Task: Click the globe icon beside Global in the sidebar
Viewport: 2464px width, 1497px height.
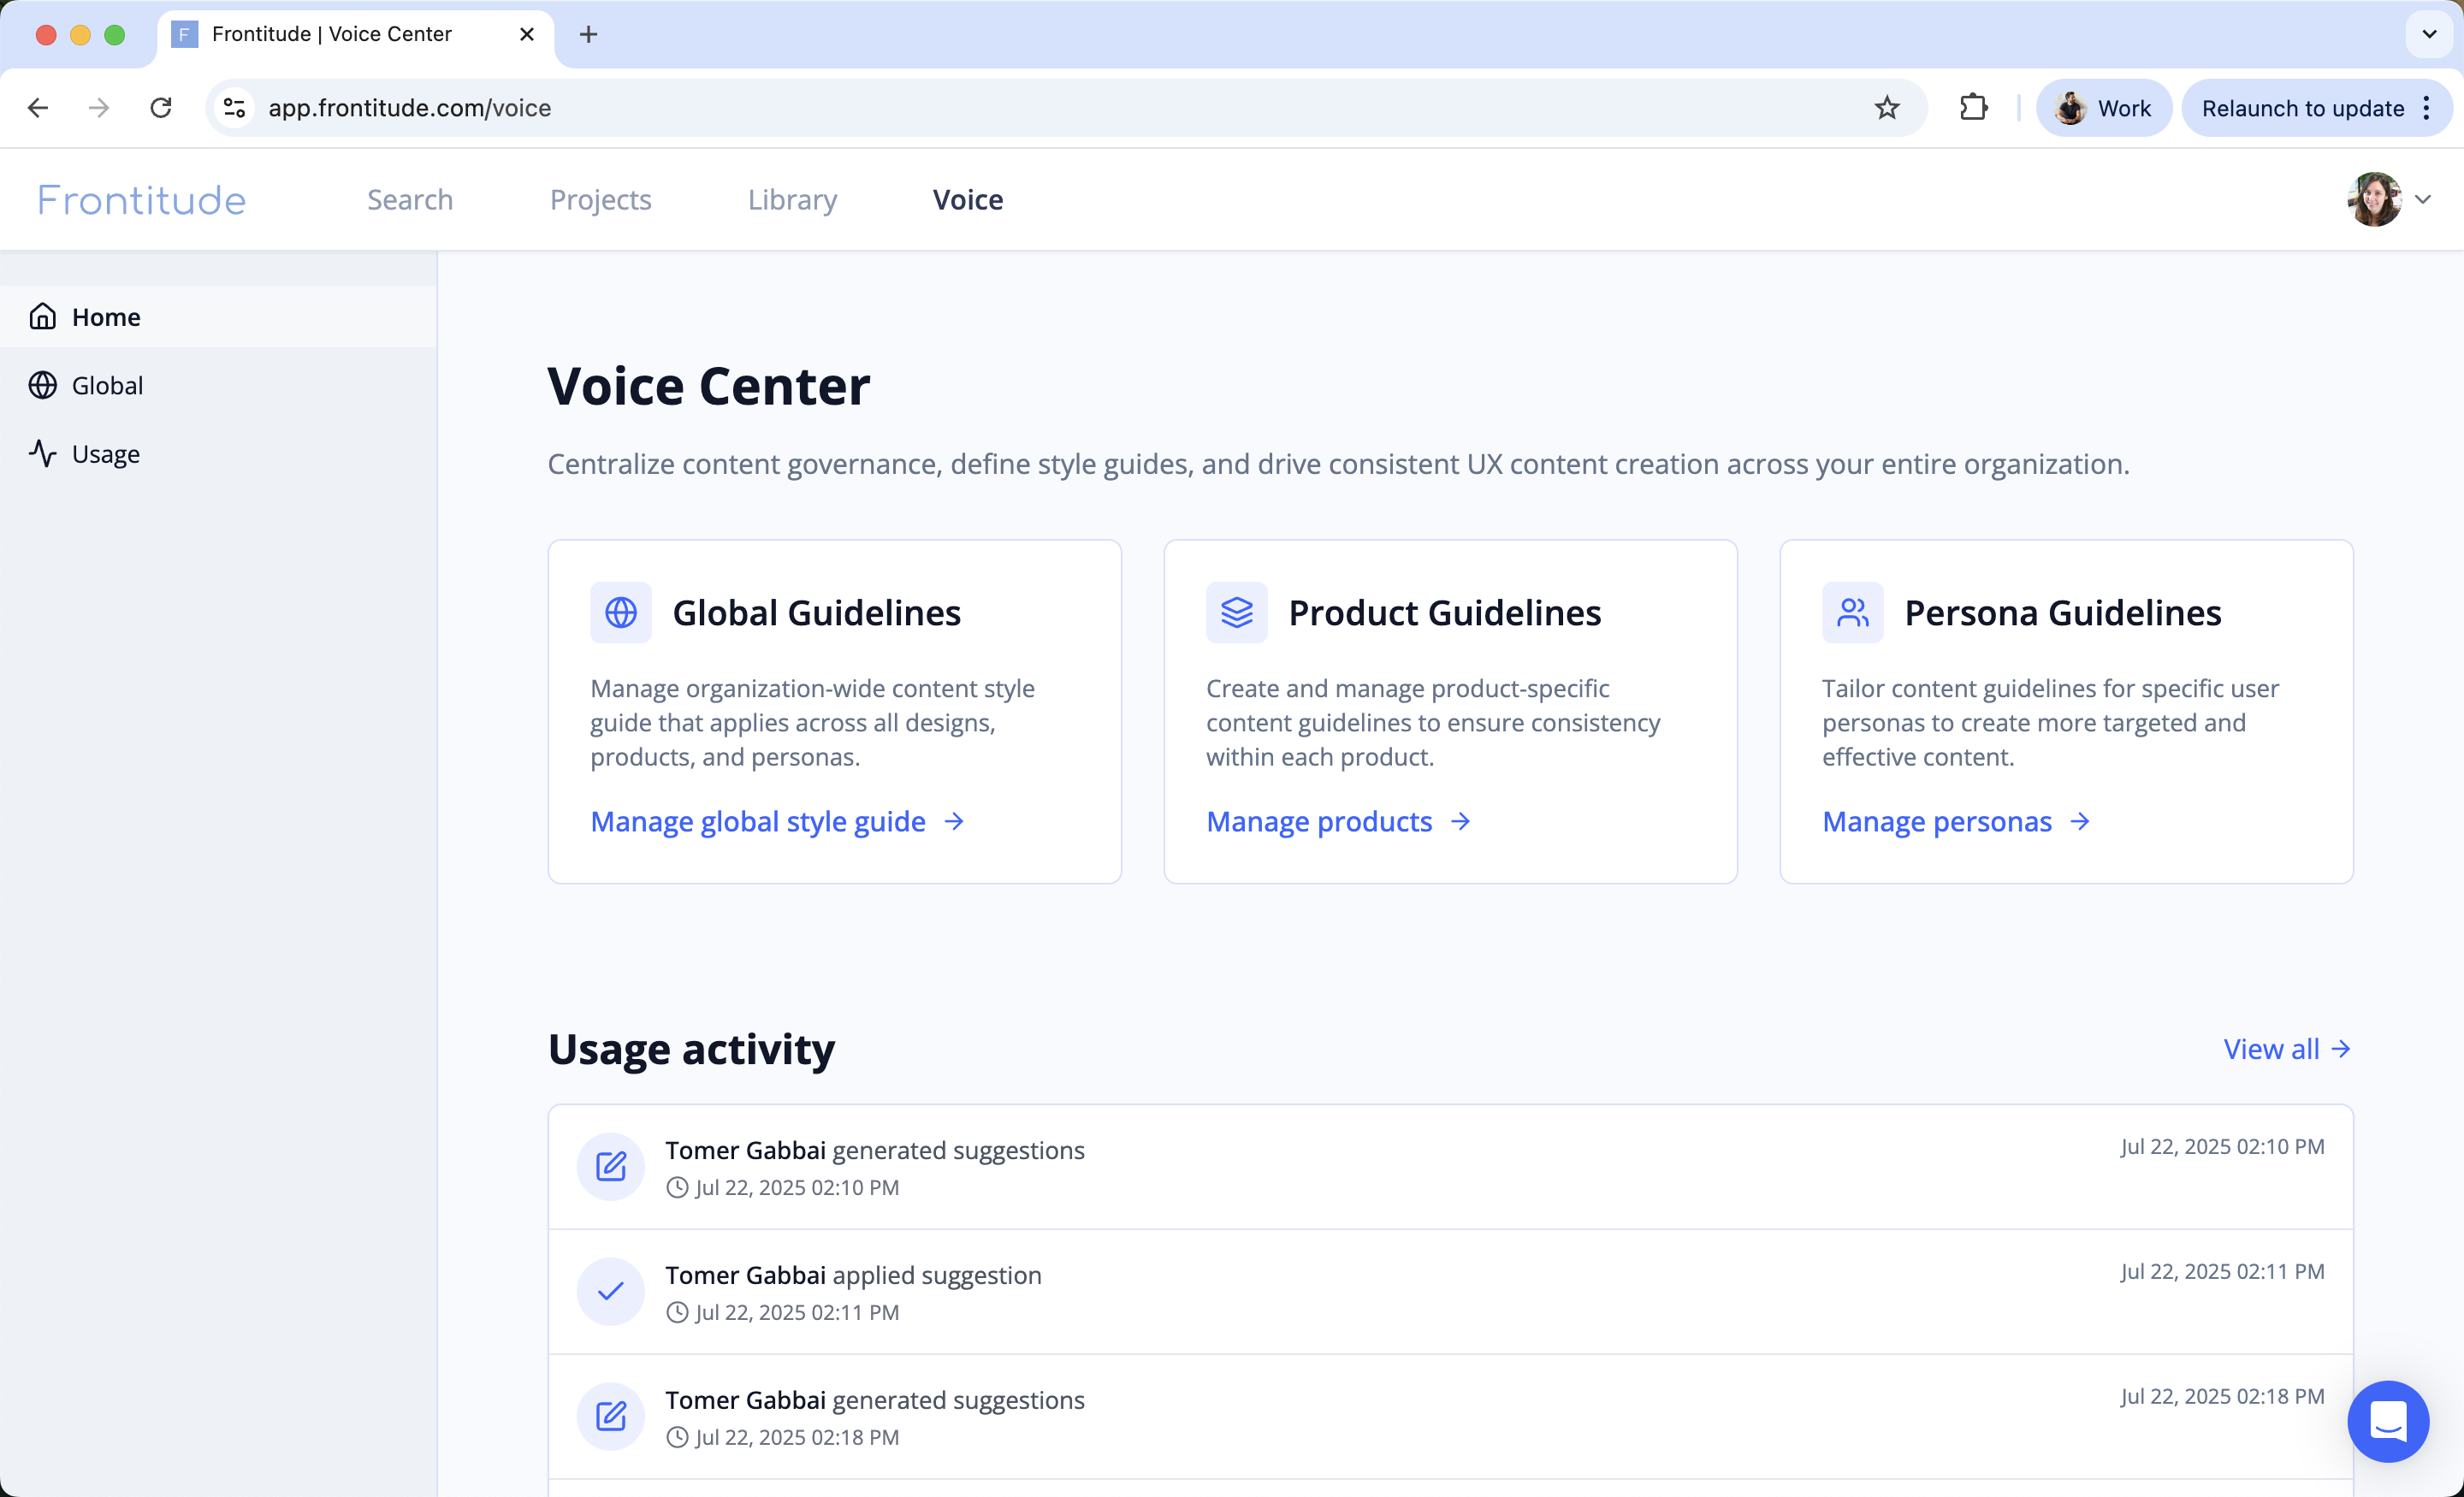Action: (43, 385)
